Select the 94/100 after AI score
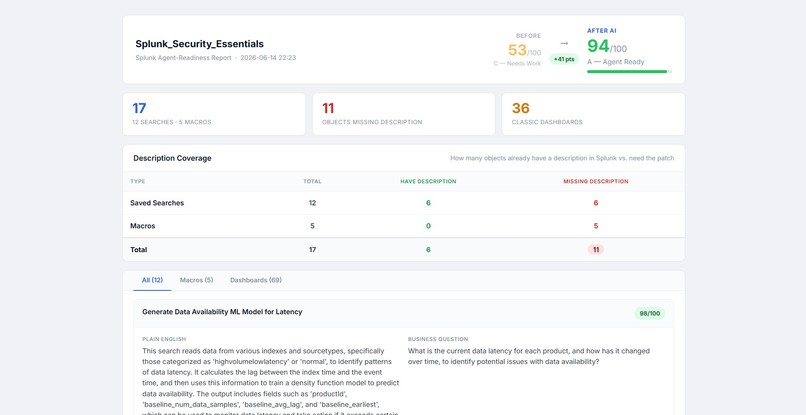Image resolution: width=806 pixels, height=415 pixels. coord(607,46)
